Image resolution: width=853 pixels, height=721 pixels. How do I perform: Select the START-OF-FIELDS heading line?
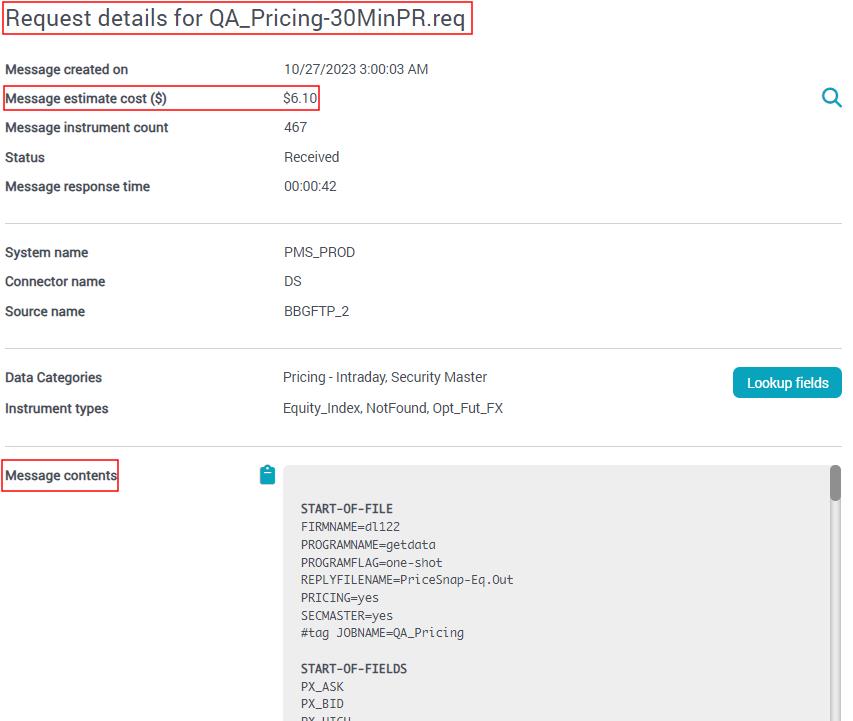tap(354, 668)
